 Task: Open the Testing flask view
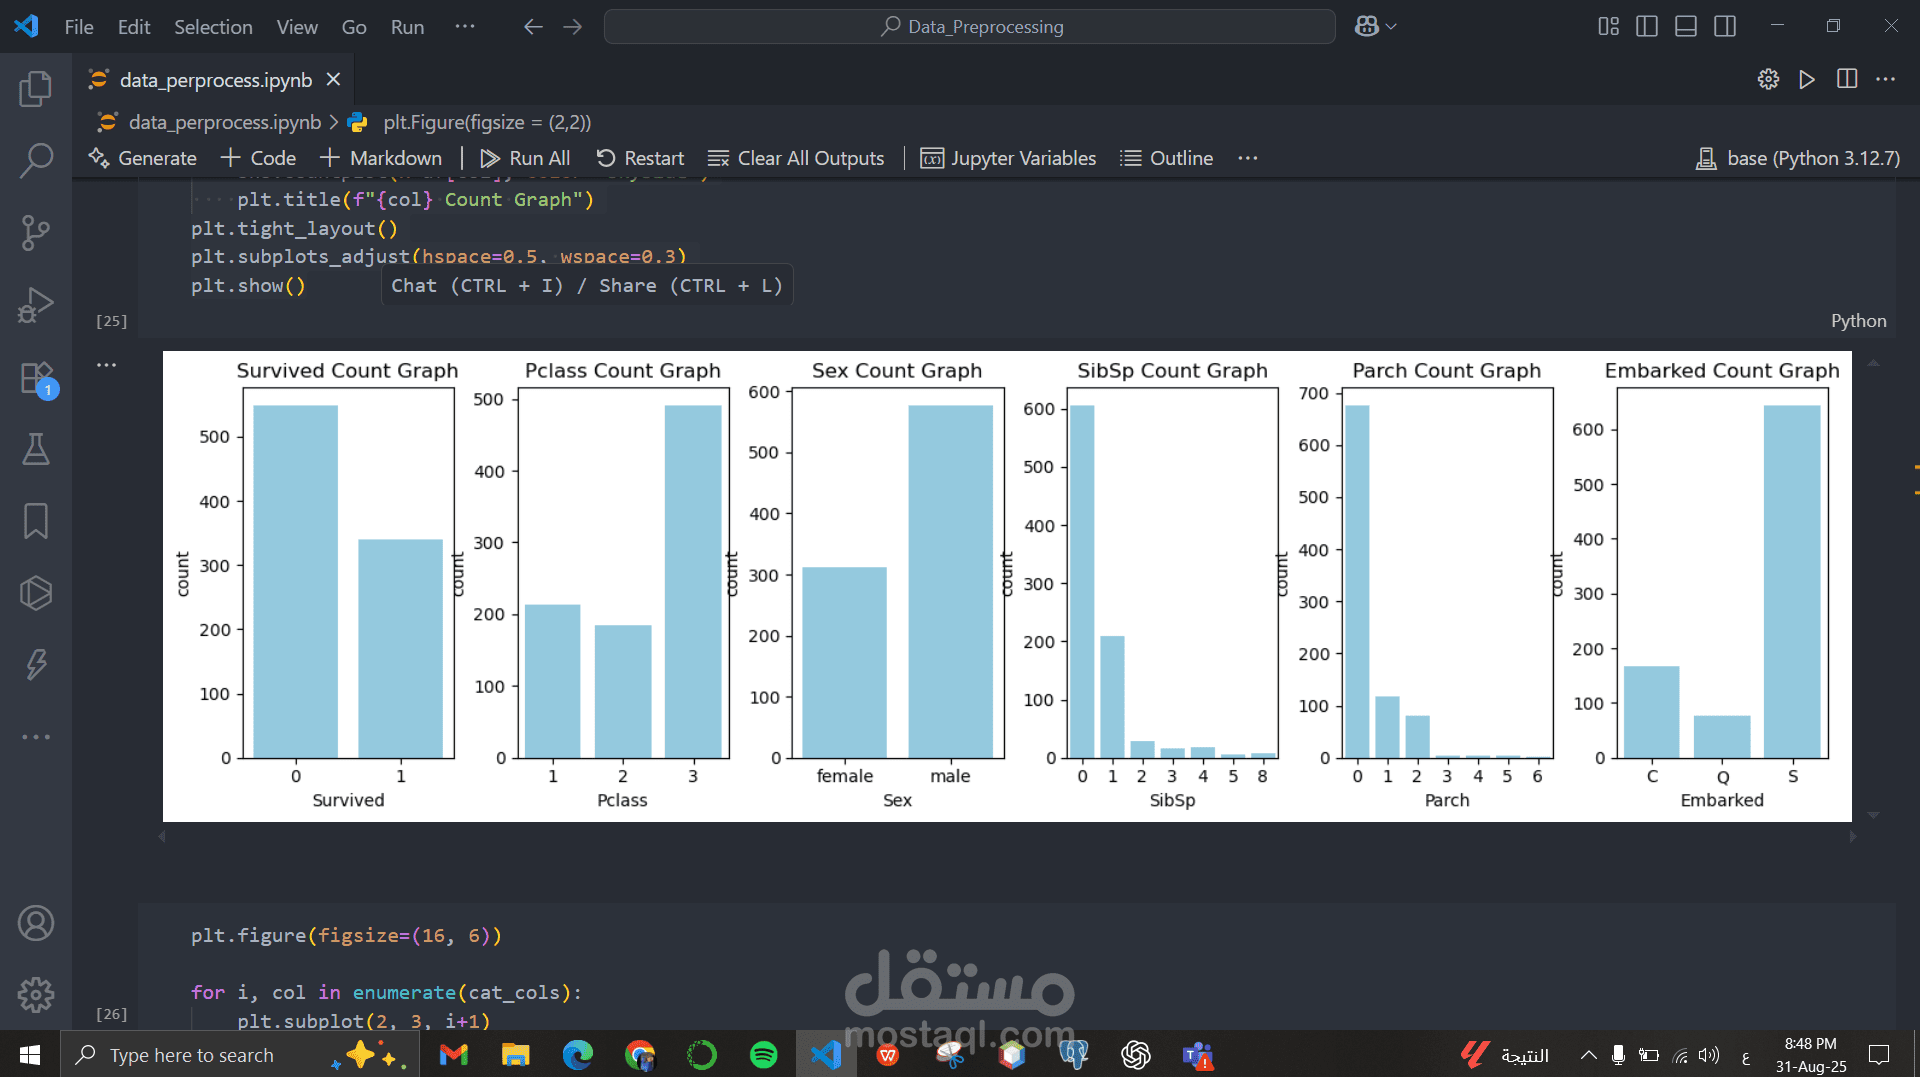pyautogui.click(x=36, y=449)
